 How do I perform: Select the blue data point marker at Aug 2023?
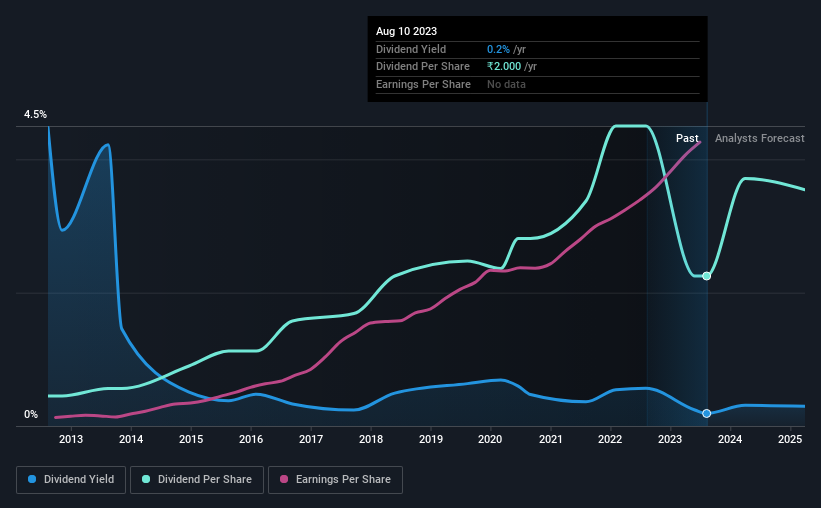click(x=706, y=414)
